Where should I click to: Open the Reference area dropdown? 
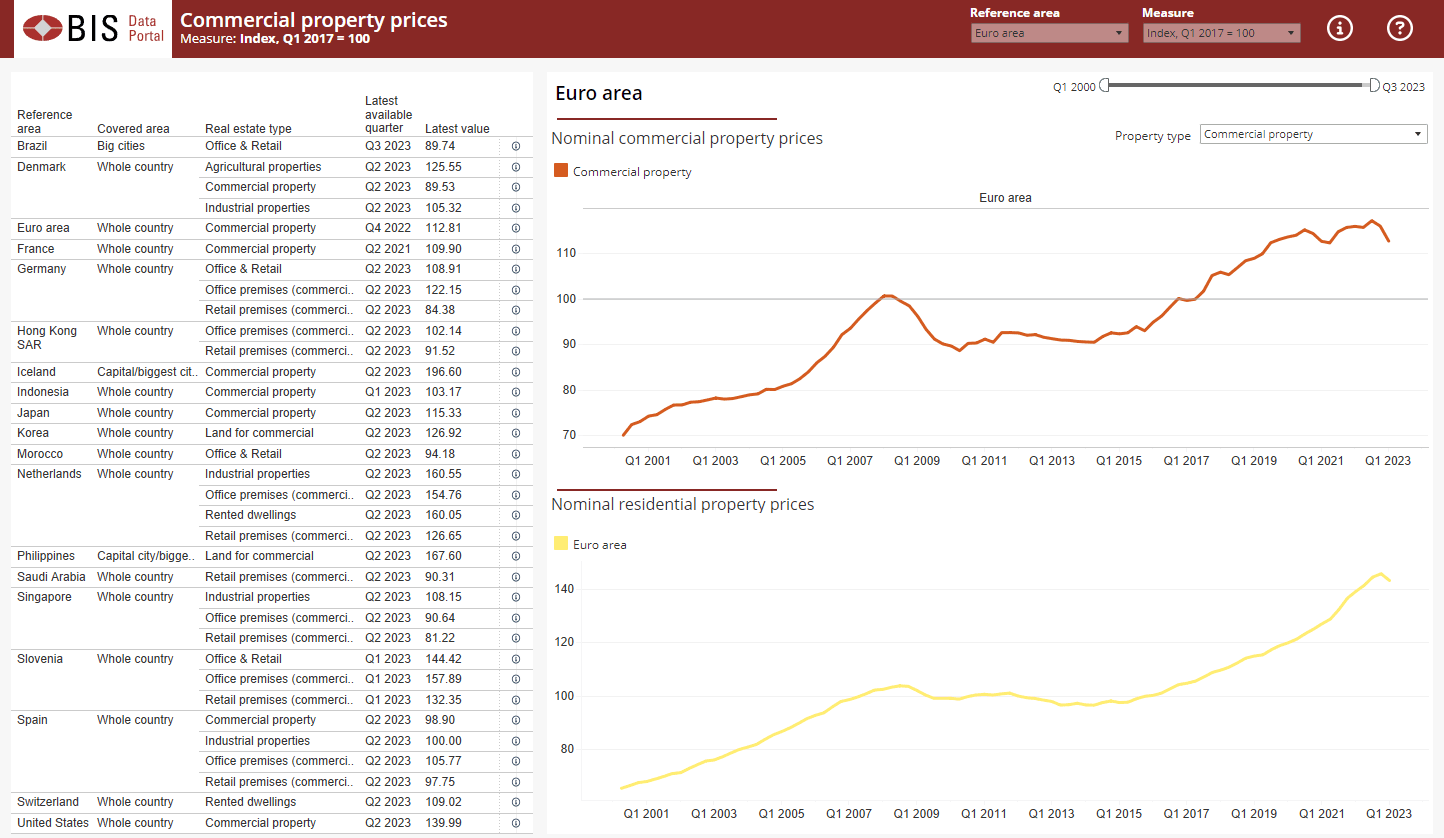point(1050,33)
